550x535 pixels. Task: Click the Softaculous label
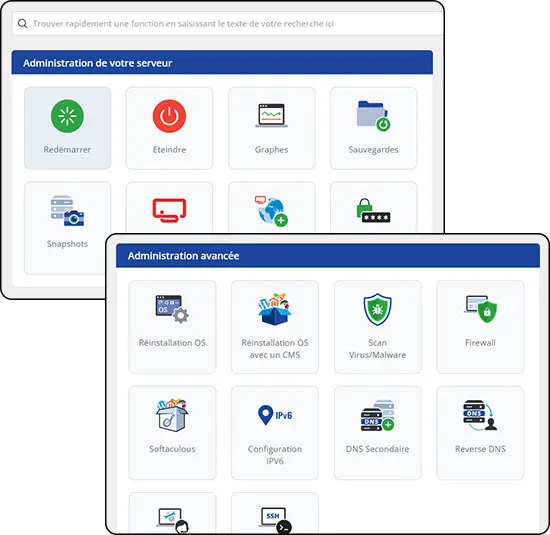(172, 449)
